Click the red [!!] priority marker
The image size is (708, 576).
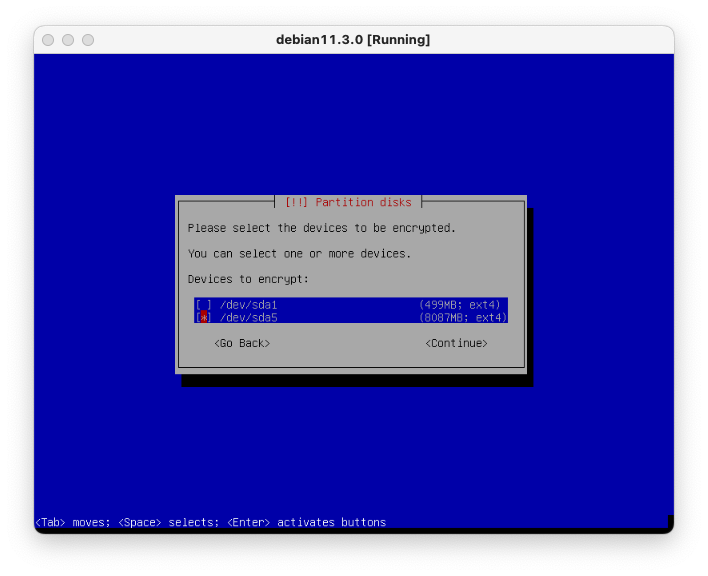[x=296, y=202]
